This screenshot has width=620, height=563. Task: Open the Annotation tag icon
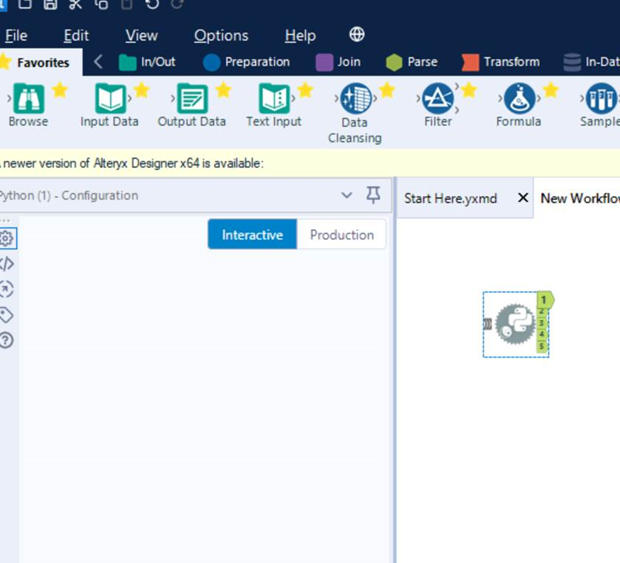6,315
